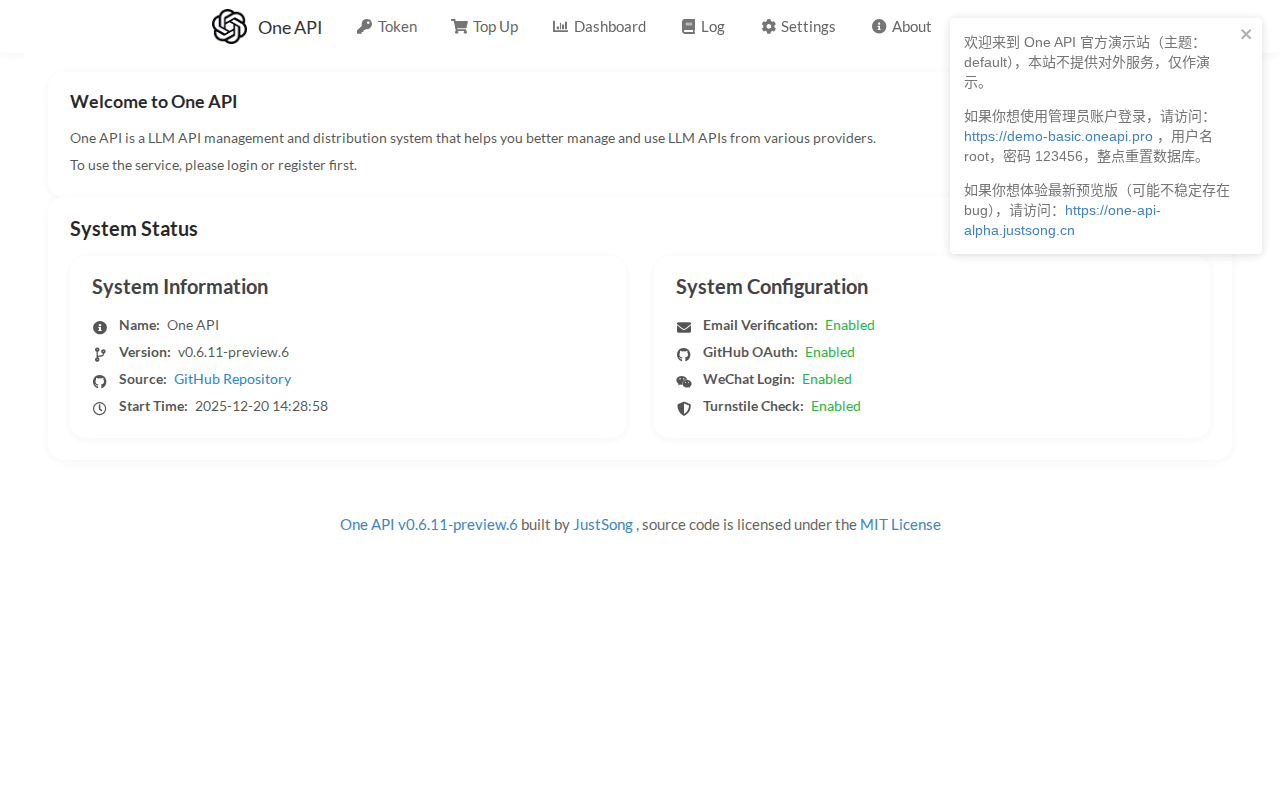Click the envelope icon for Email Verification
The height and width of the screenshot is (800, 1280).
click(x=683, y=325)
